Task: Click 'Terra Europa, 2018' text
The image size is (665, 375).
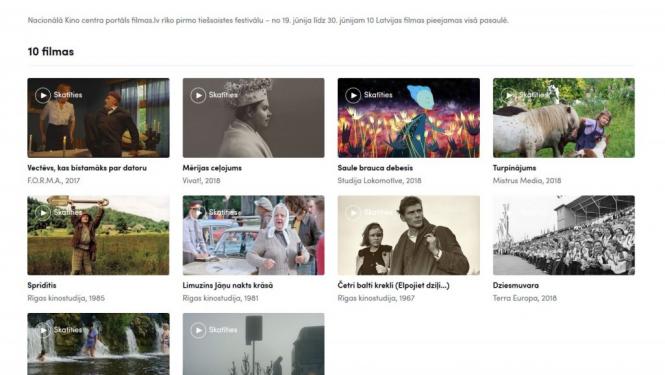Action: [x=525, y=298]
